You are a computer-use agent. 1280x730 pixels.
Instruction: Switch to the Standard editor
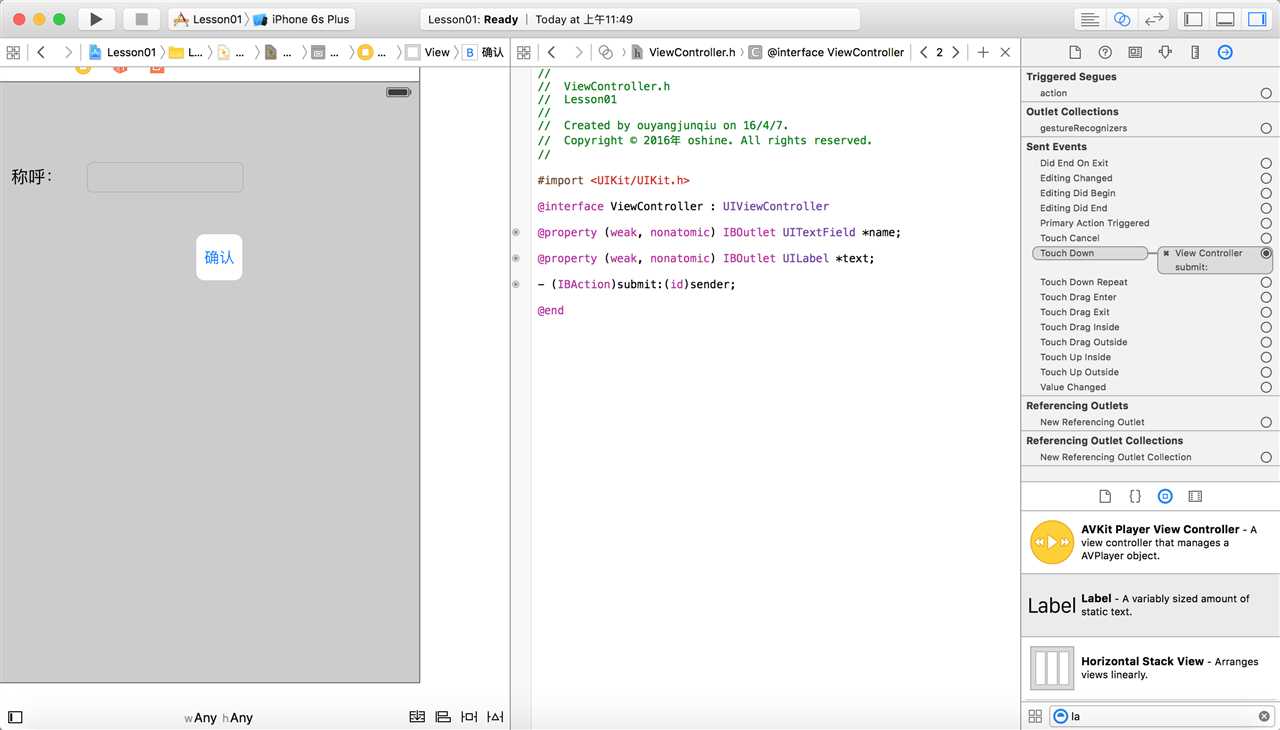pyautogui.click(x=1090, y=19)
